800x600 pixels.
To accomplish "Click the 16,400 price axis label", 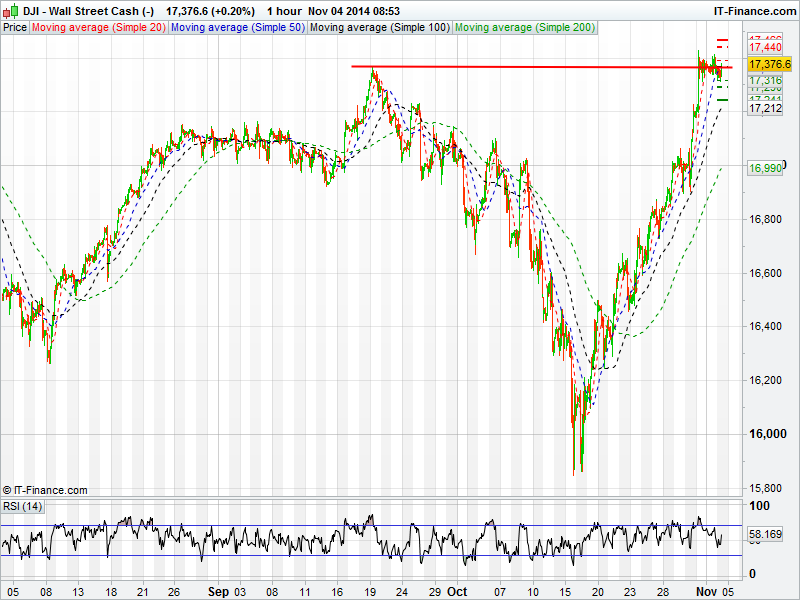I will (765, 327).
